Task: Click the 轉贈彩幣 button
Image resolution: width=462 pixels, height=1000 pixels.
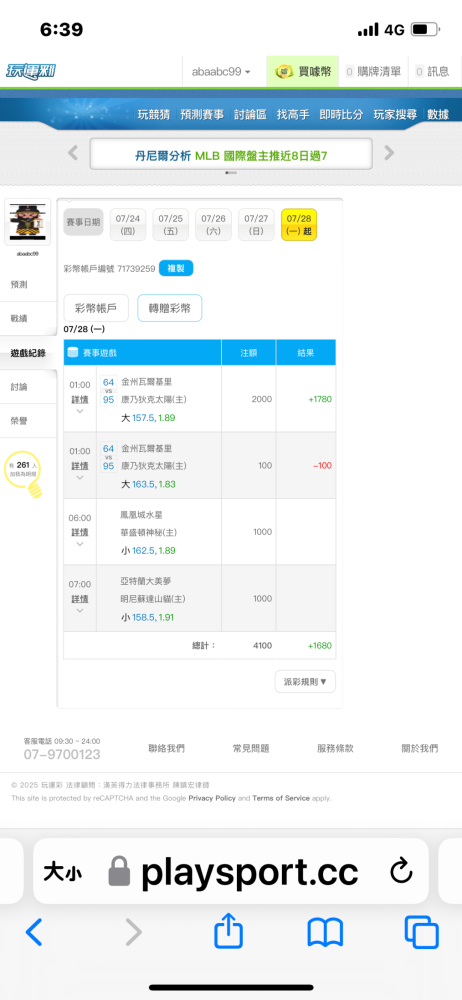Action: click(170, 308)
